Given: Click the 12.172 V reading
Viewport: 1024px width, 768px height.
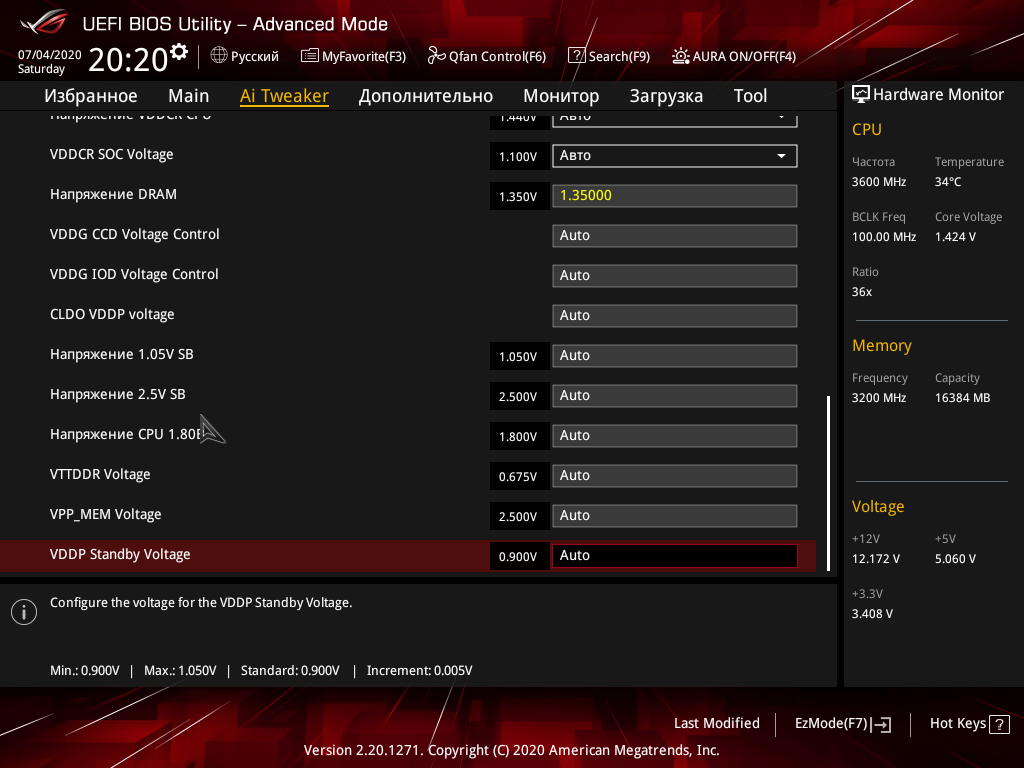Looking at the screenshot, I should click(x=876, y=559).
